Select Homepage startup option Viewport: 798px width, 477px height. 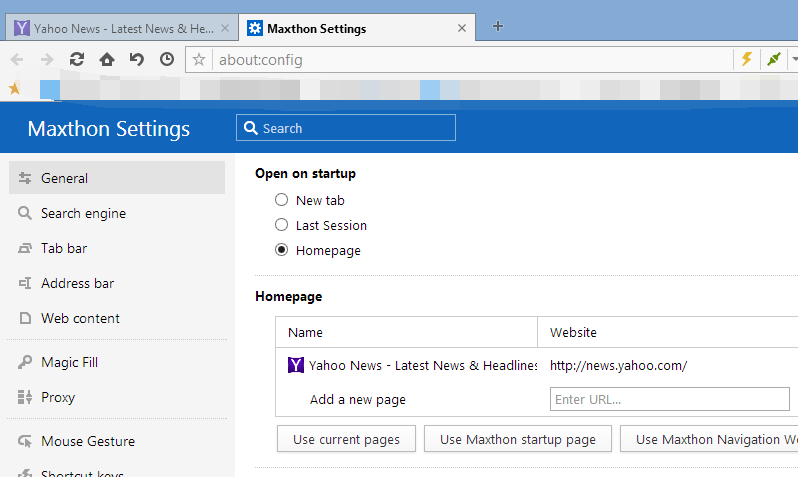tap(281, 250)
